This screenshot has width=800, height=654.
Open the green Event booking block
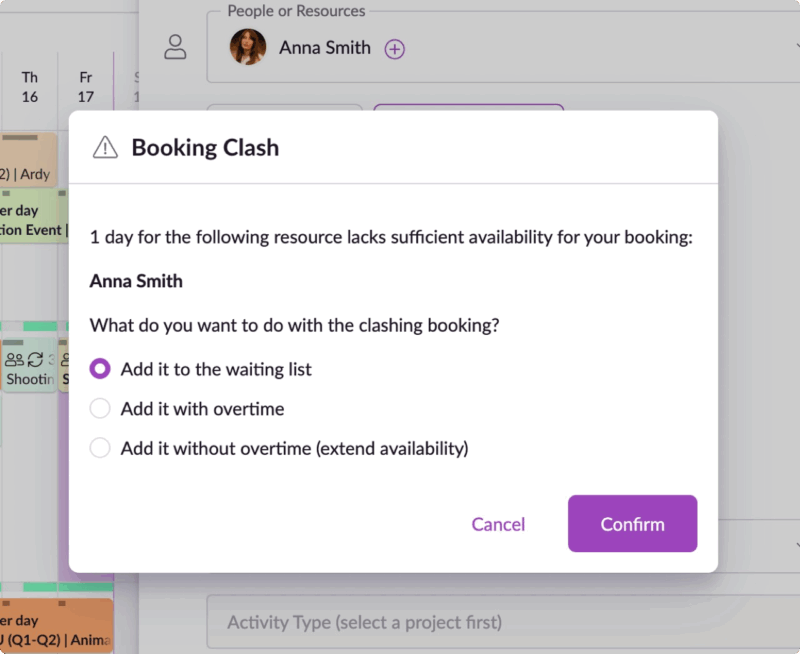[32, 219]
